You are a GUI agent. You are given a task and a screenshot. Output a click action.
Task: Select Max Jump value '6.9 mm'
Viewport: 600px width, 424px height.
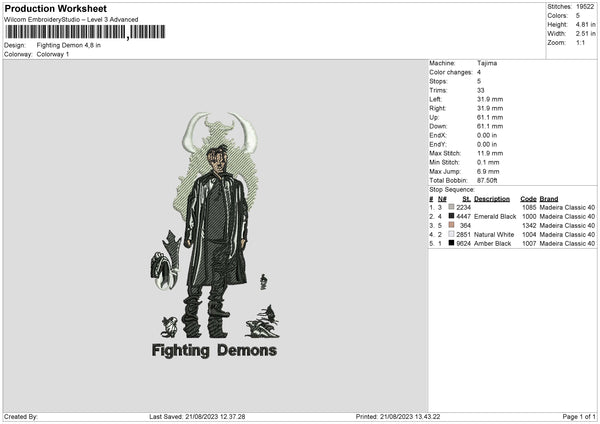tap(488, 171)
